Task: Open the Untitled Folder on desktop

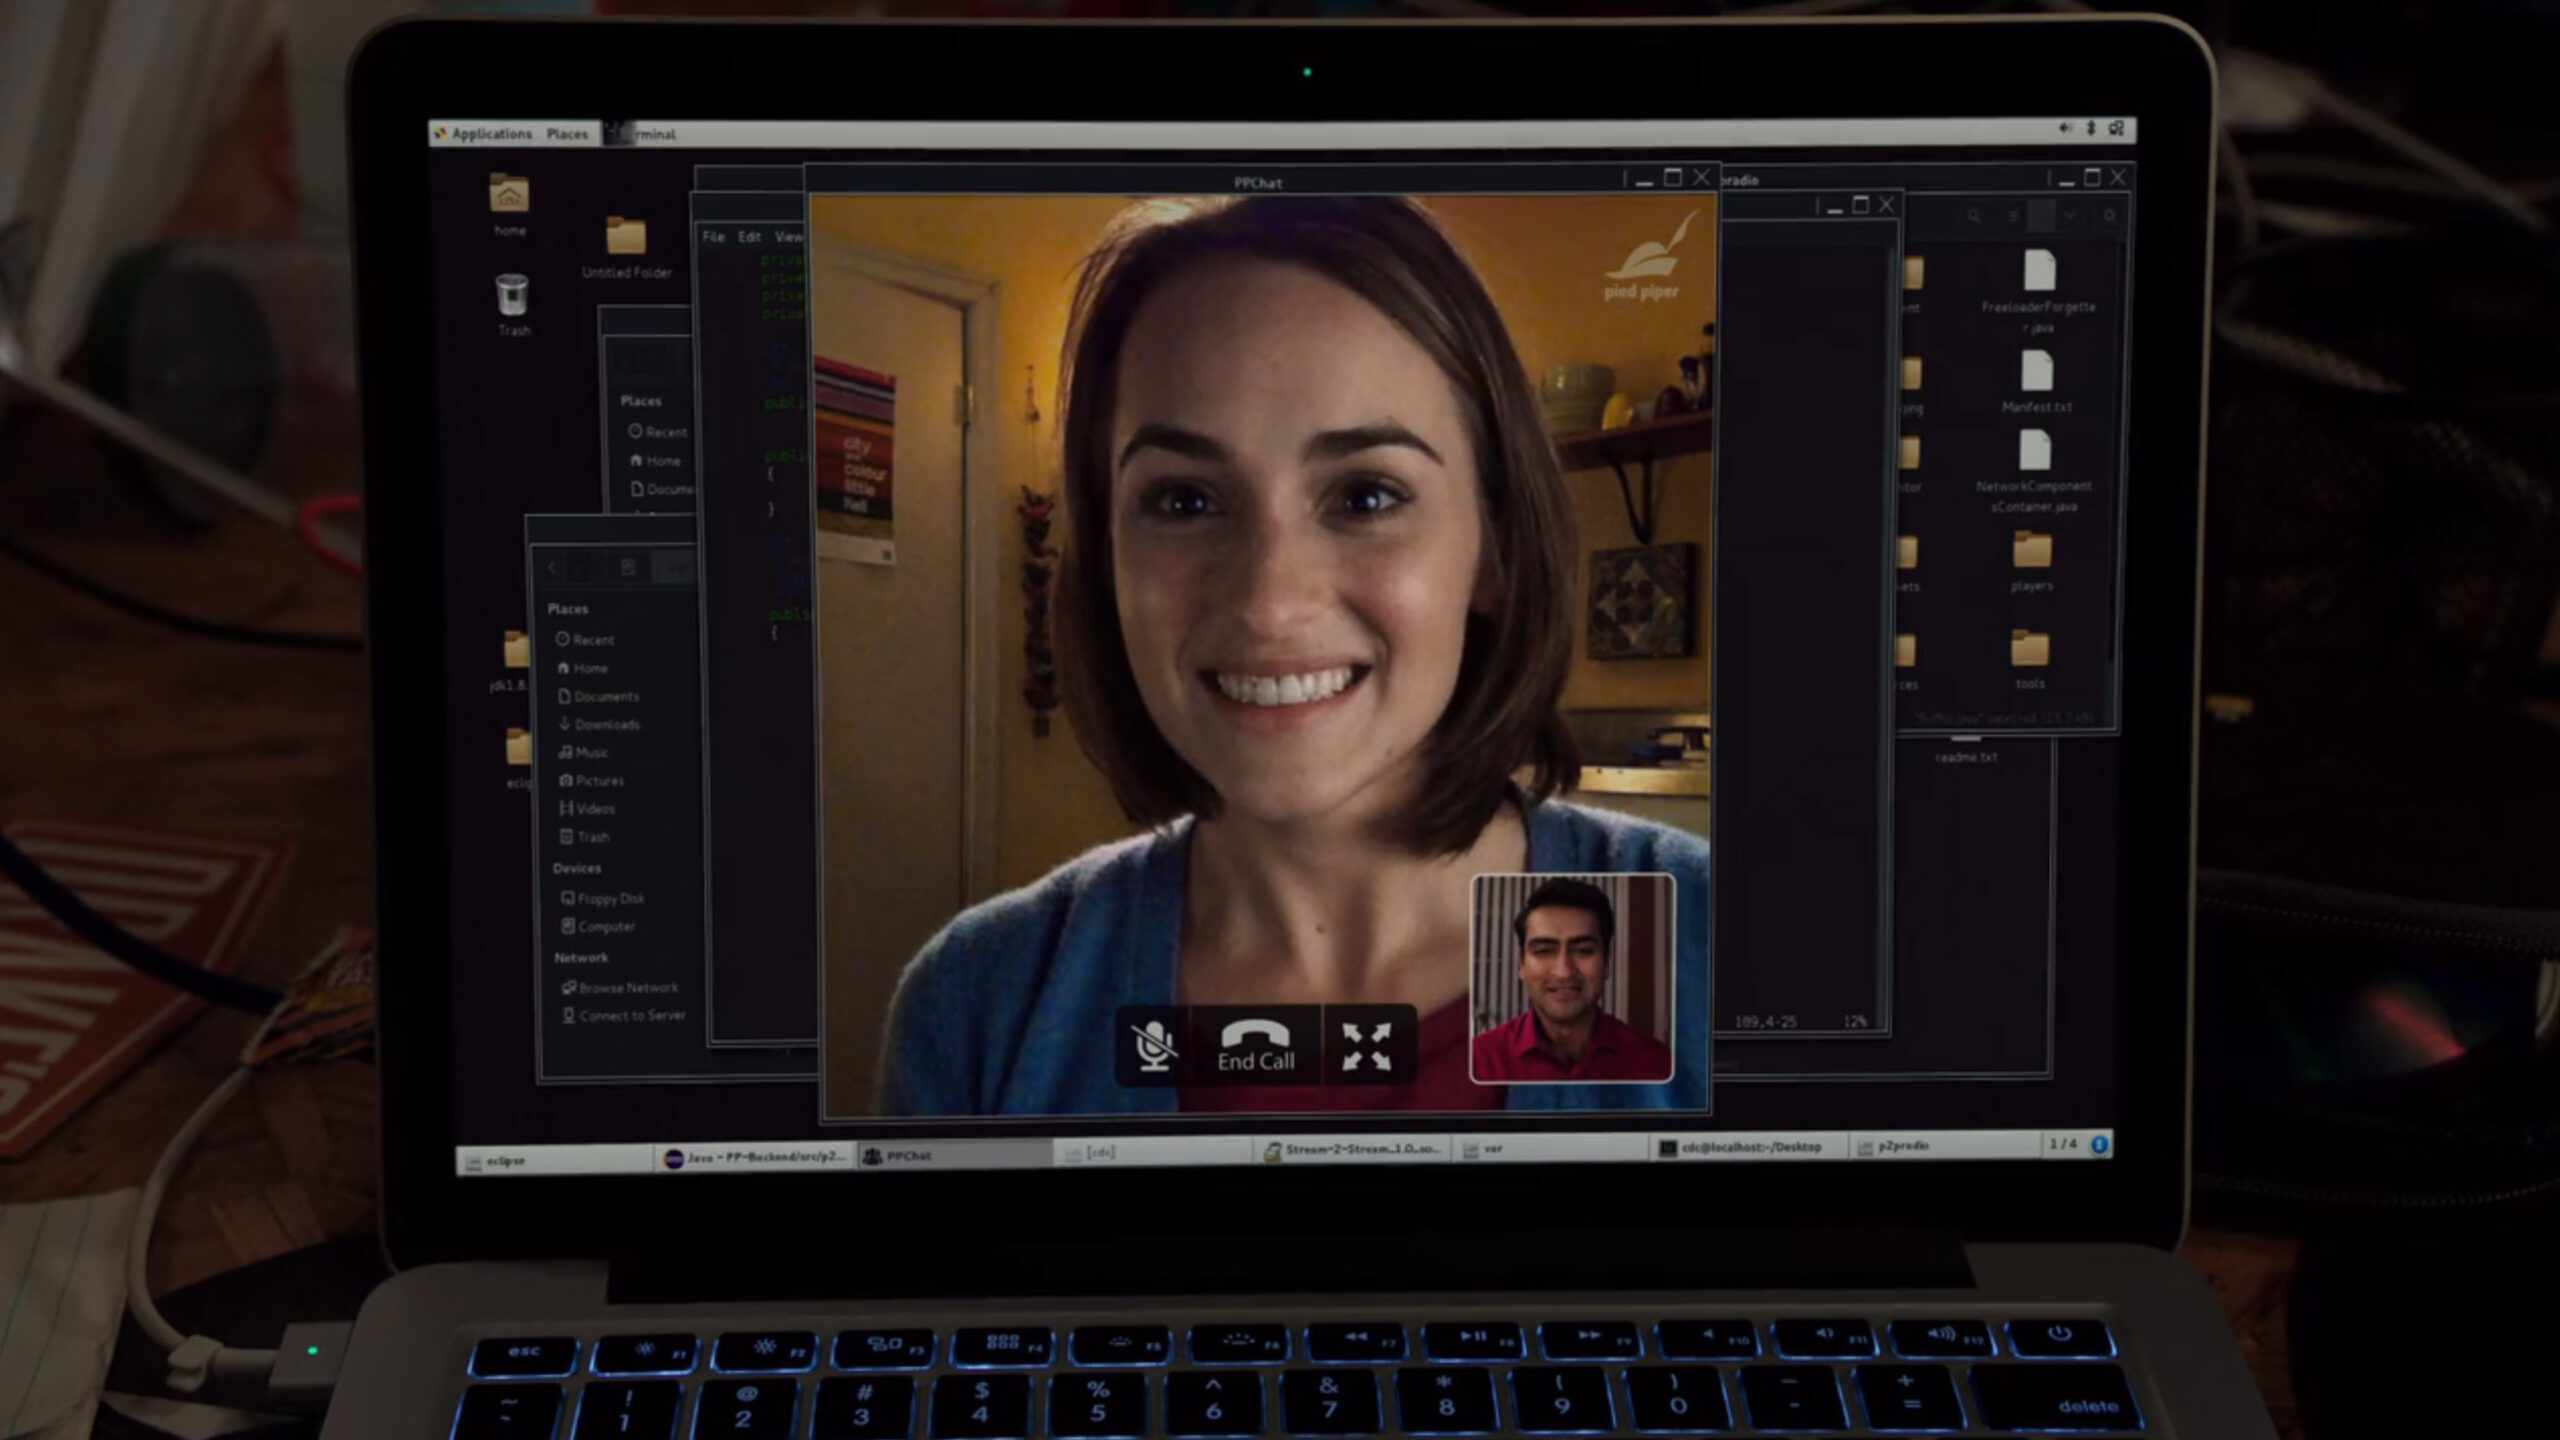Action: click(627, 248)
